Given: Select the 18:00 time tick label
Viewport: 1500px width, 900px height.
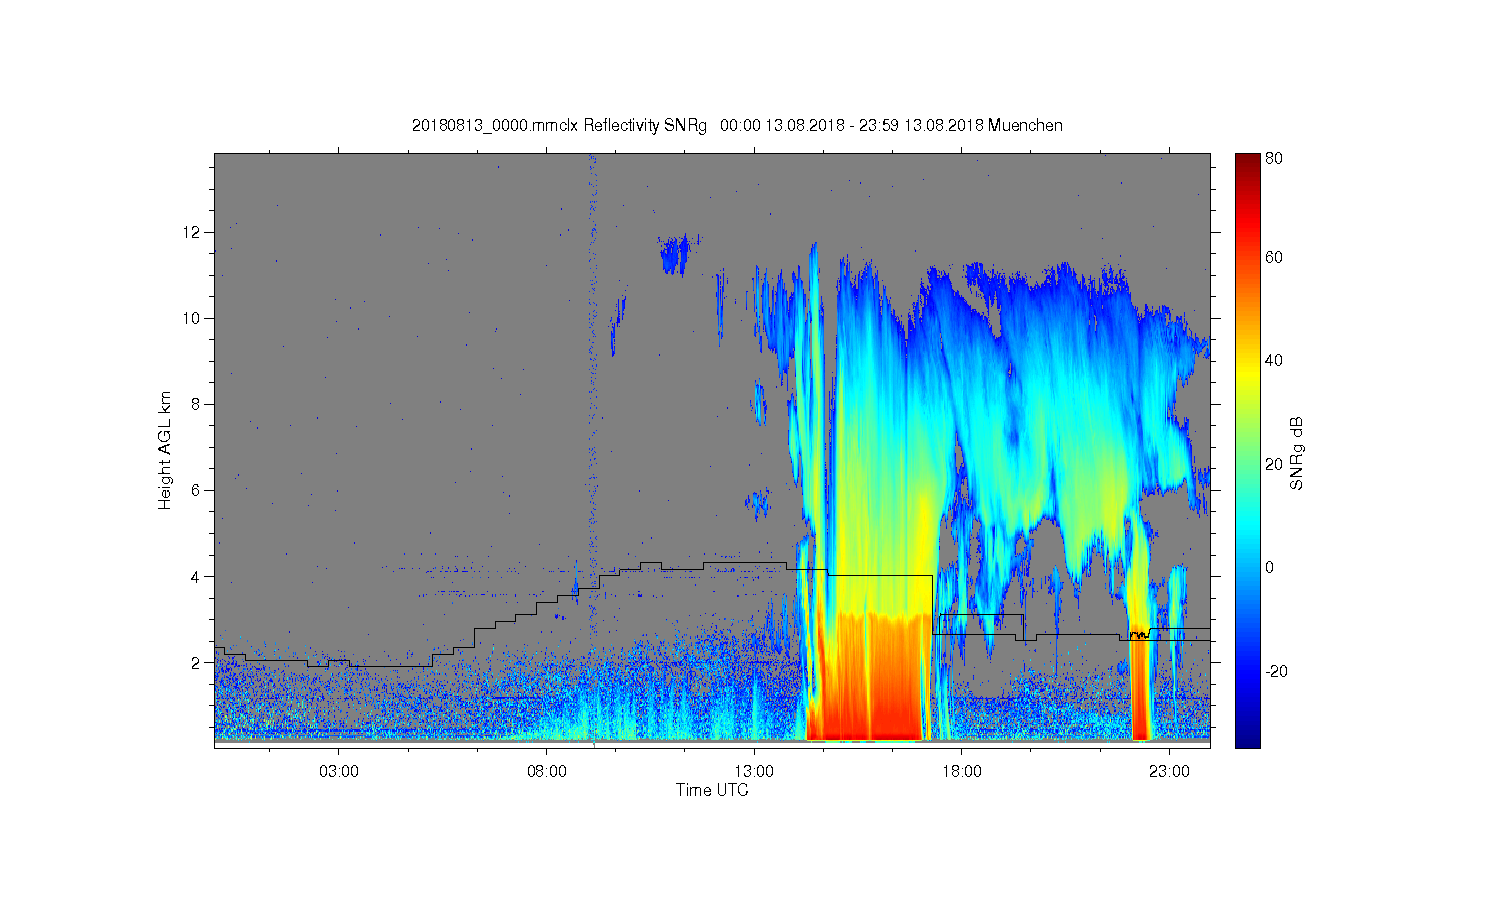Looking at the screenshot, I should pos(961,771).
